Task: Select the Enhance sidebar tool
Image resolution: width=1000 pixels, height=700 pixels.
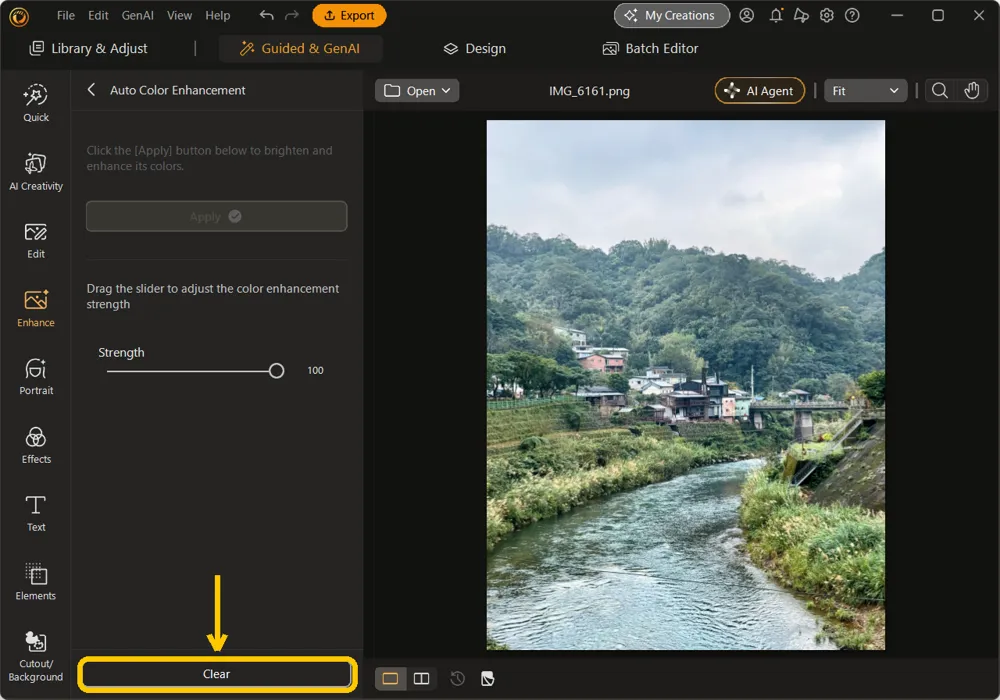Action: point(36,309)
